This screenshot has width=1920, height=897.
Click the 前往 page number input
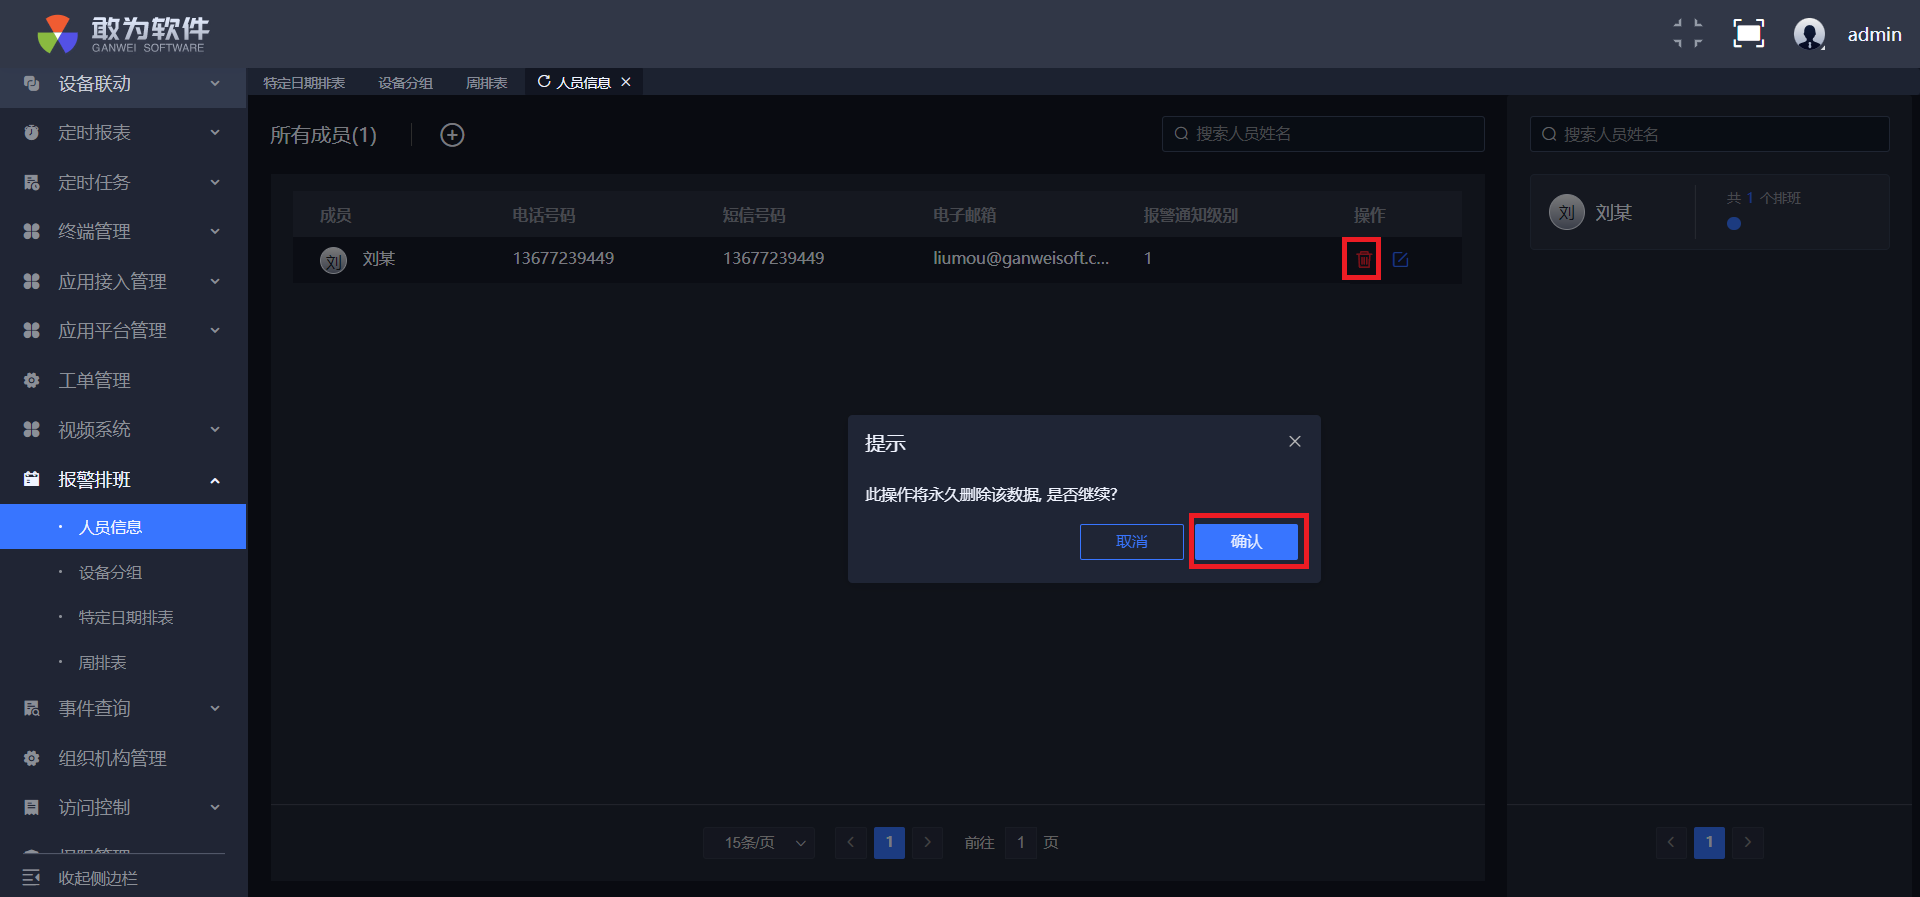[x=1020, y=843]
